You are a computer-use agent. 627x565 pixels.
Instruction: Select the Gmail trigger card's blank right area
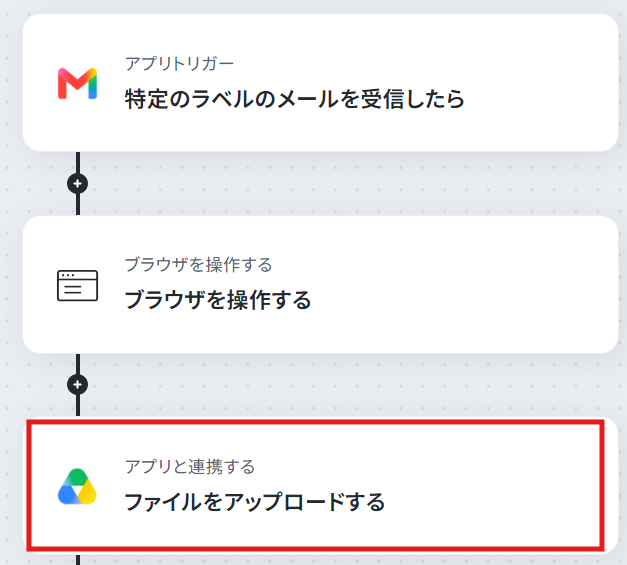pyautogui.click(x=540, y=83)
